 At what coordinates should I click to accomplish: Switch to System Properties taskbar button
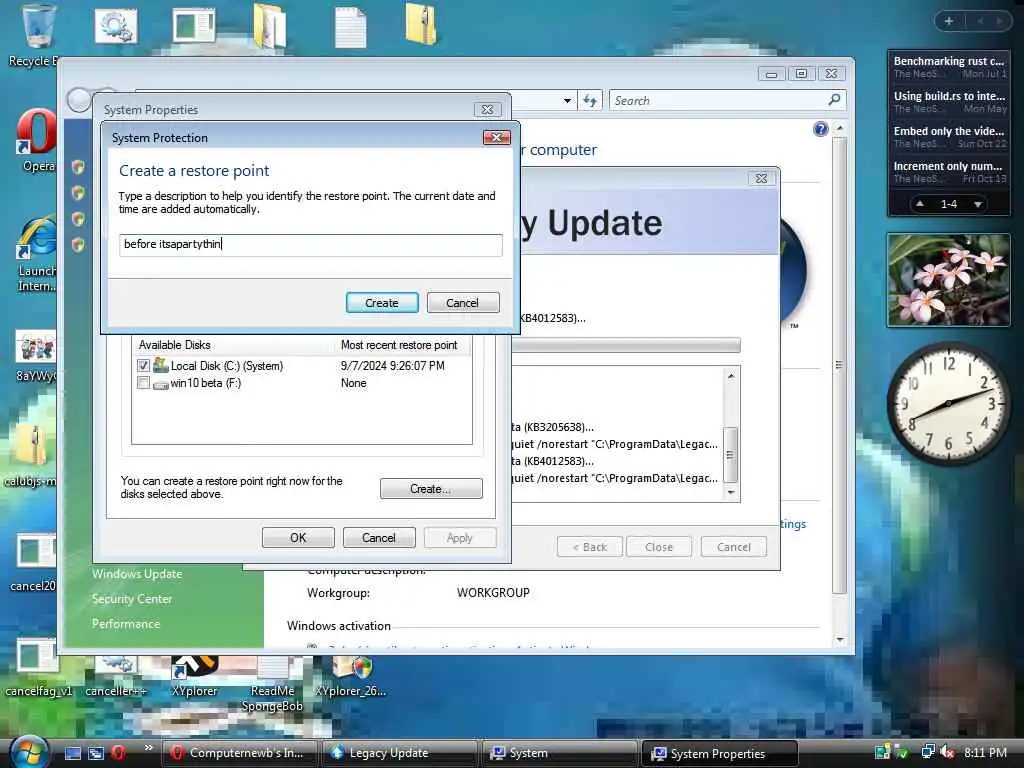pos(720,753)
